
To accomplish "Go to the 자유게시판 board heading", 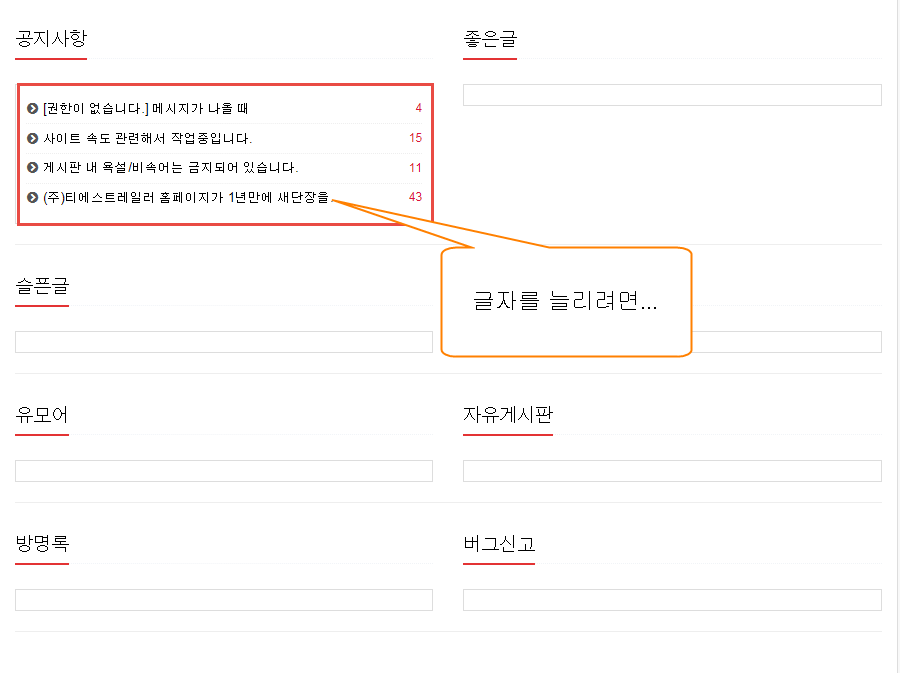I will coord(508,414).
